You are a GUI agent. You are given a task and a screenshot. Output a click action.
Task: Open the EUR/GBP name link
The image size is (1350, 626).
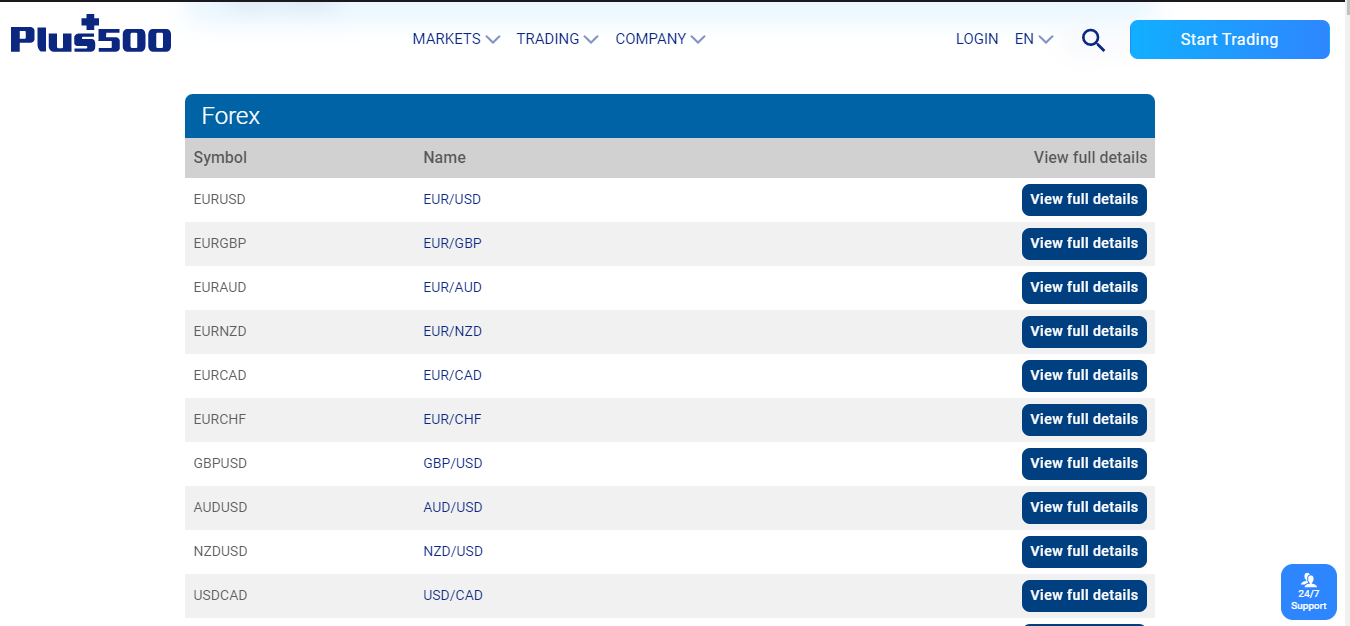click(x=453, y=243)
